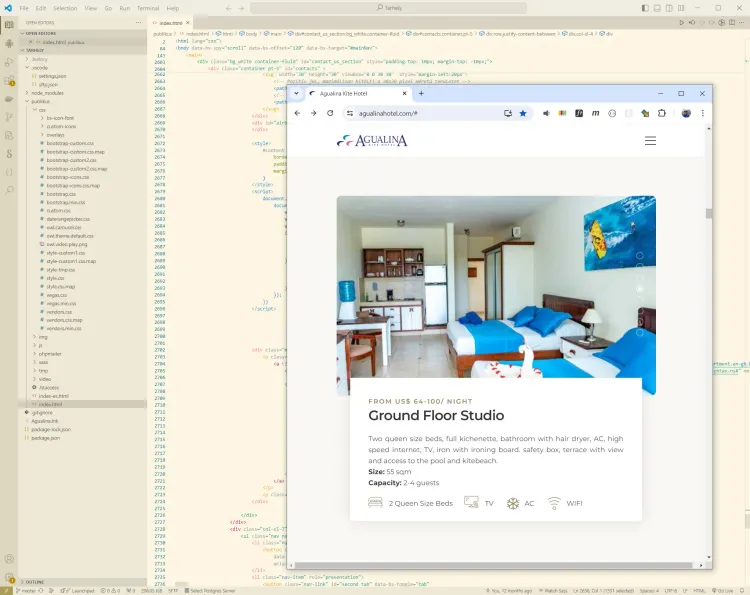Close the Agualina Kite Hotel tab
This screenshot has height=595, width=750.
[x=404, y=93]
